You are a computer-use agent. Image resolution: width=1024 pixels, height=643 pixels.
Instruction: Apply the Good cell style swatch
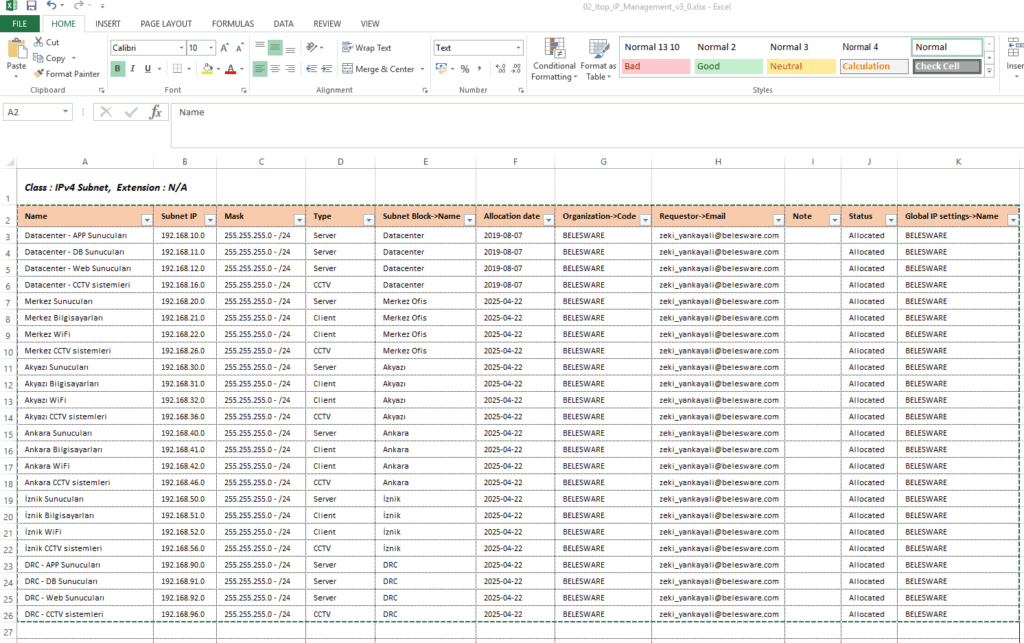727,66
